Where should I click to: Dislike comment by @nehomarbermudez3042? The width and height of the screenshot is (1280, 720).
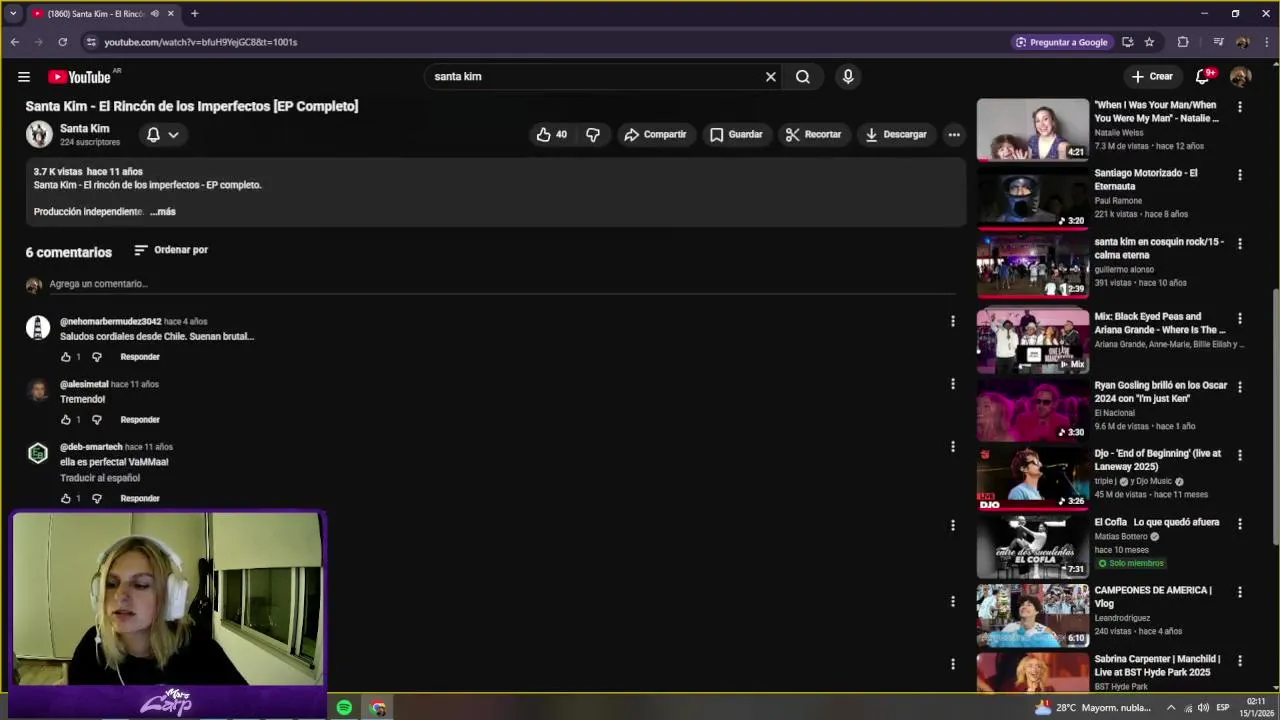(97, 357)
